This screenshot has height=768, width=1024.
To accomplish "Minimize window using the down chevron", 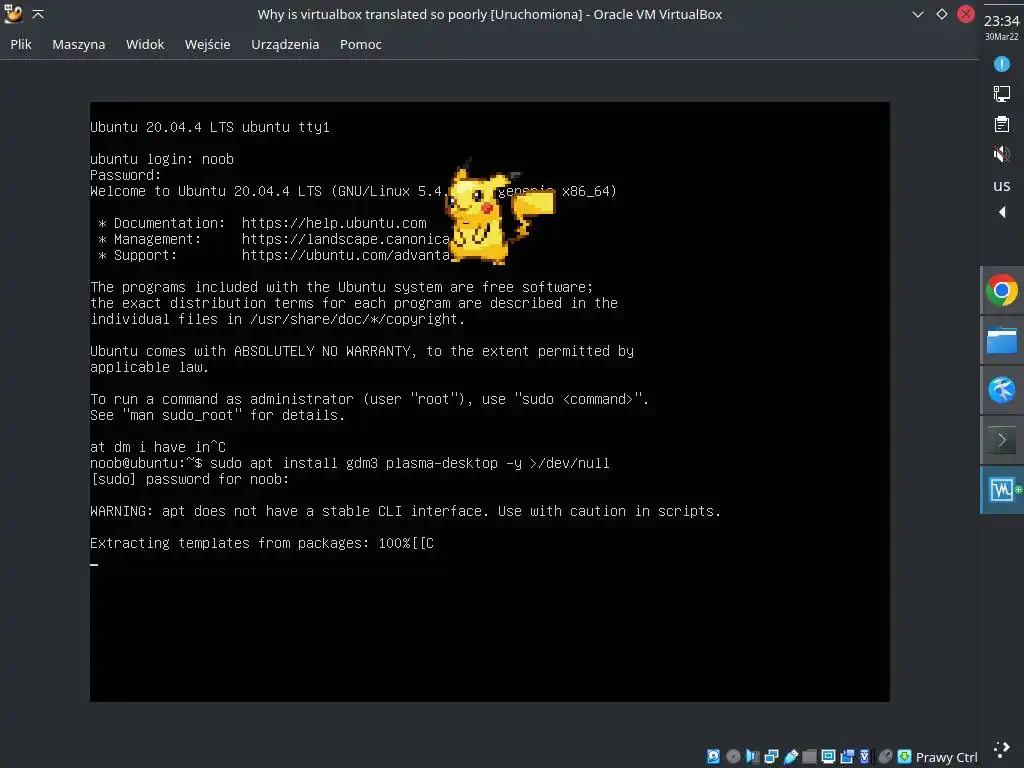I will 918,14.
